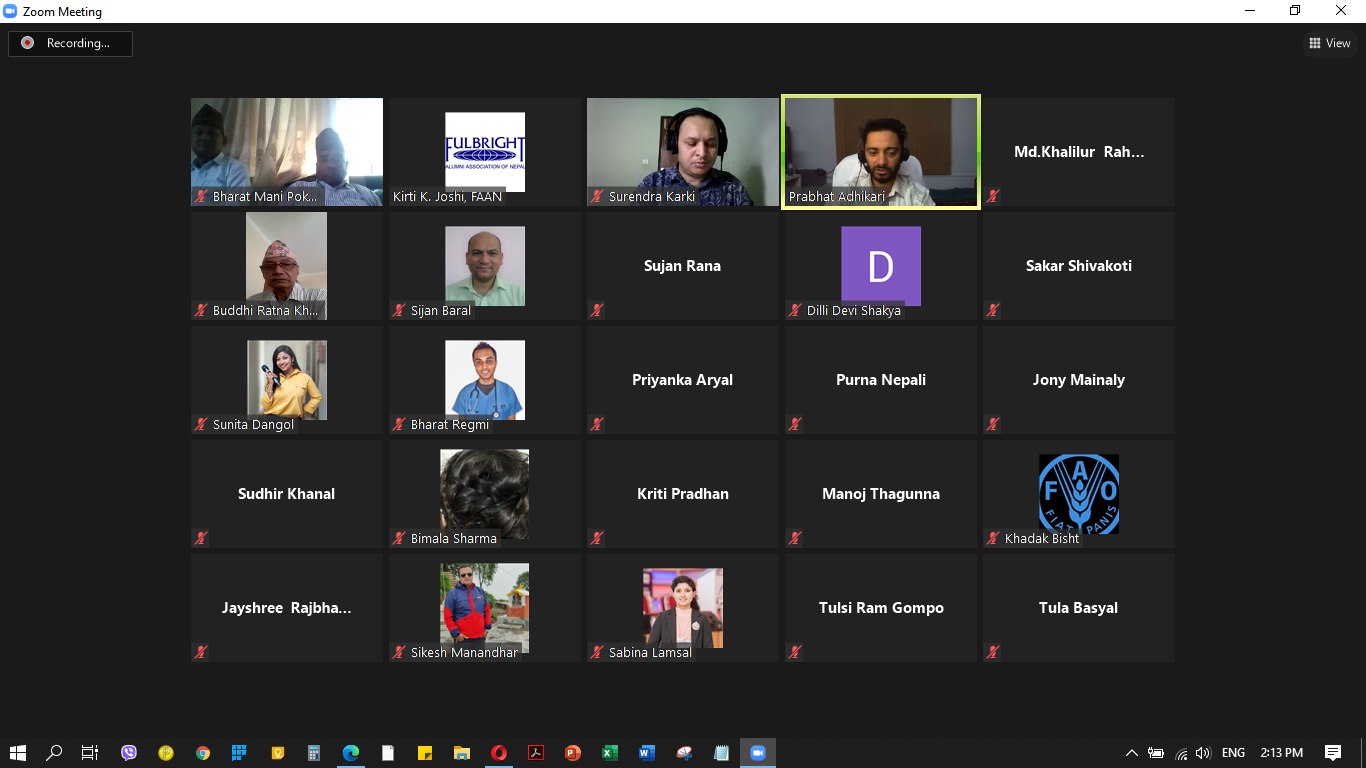Click muted mic icon on Md.Khalilur tile
The width and height of the screenshot is (1366, 768).
click(993, 197)
